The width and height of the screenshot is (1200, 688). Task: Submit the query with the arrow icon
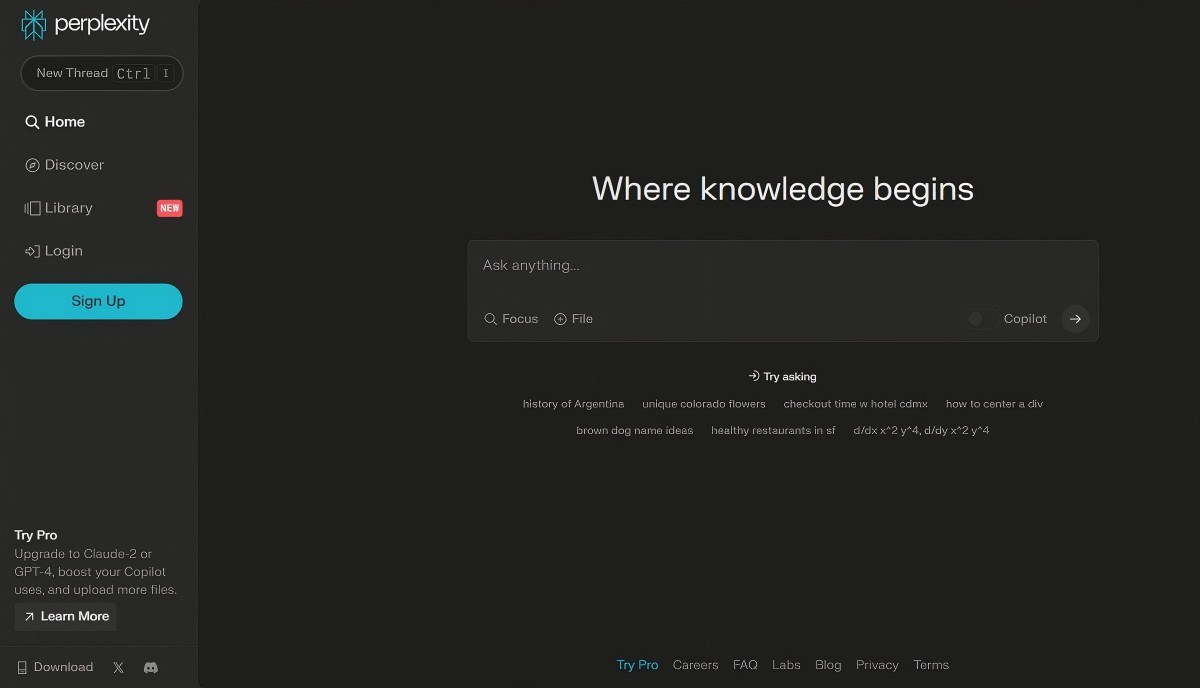(x=1075, y=318)
